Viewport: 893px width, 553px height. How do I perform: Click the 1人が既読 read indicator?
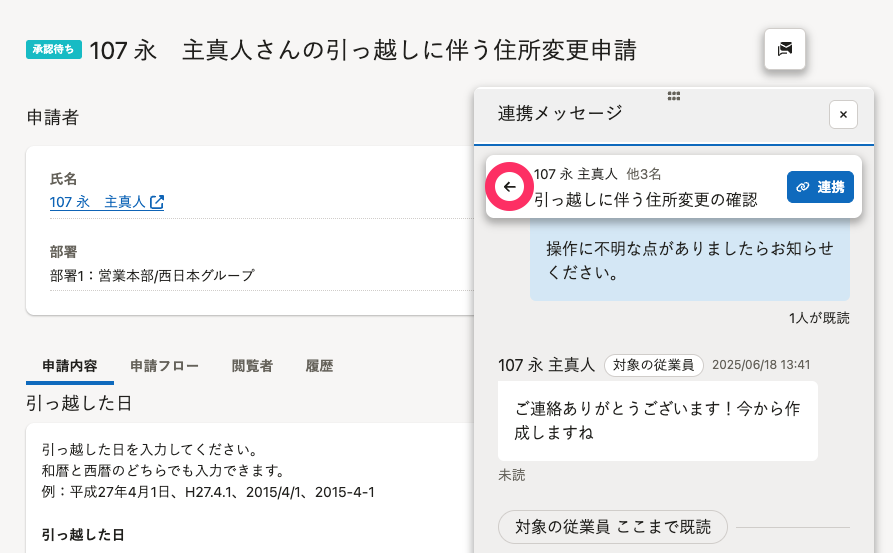(x=818, y=318)
